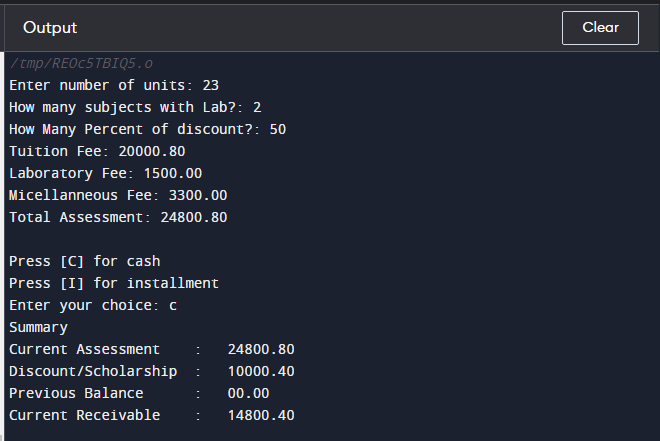
Task: Select the Current Receivable value 14800.40
Action: pyautogui.click(x=261, y=415)
